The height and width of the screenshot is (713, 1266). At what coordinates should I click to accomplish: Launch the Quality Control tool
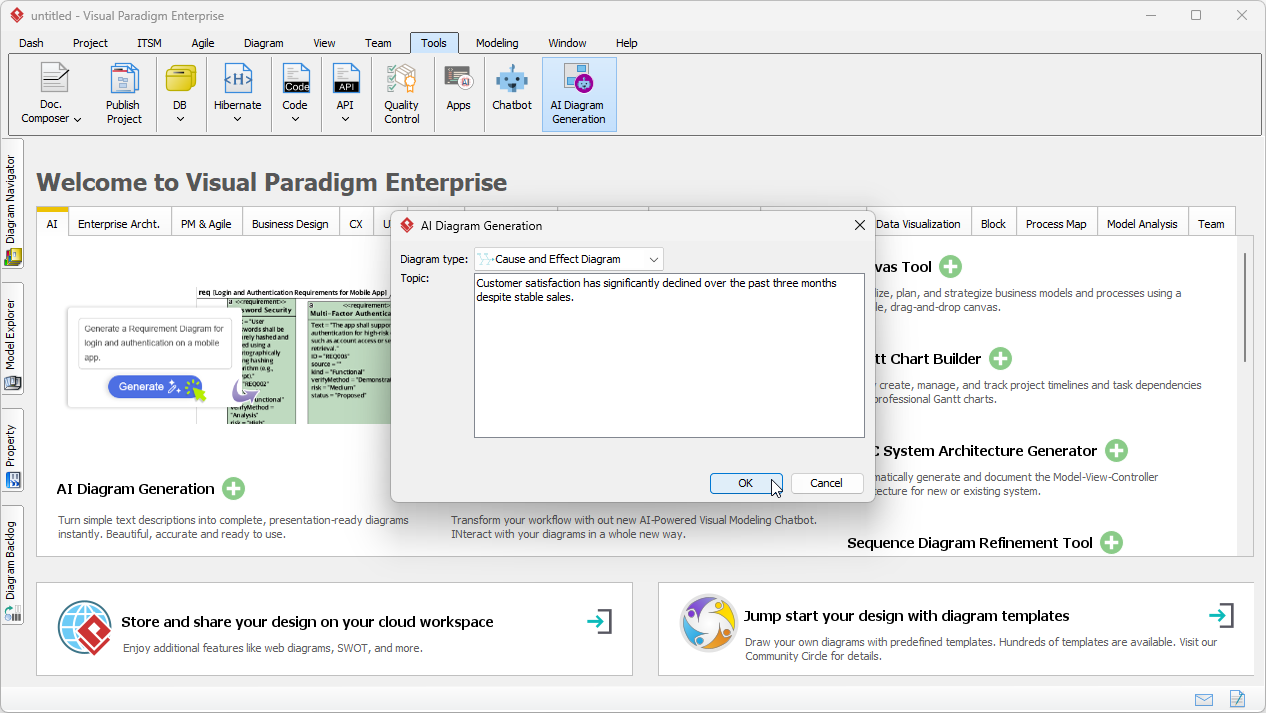point(401,94)
